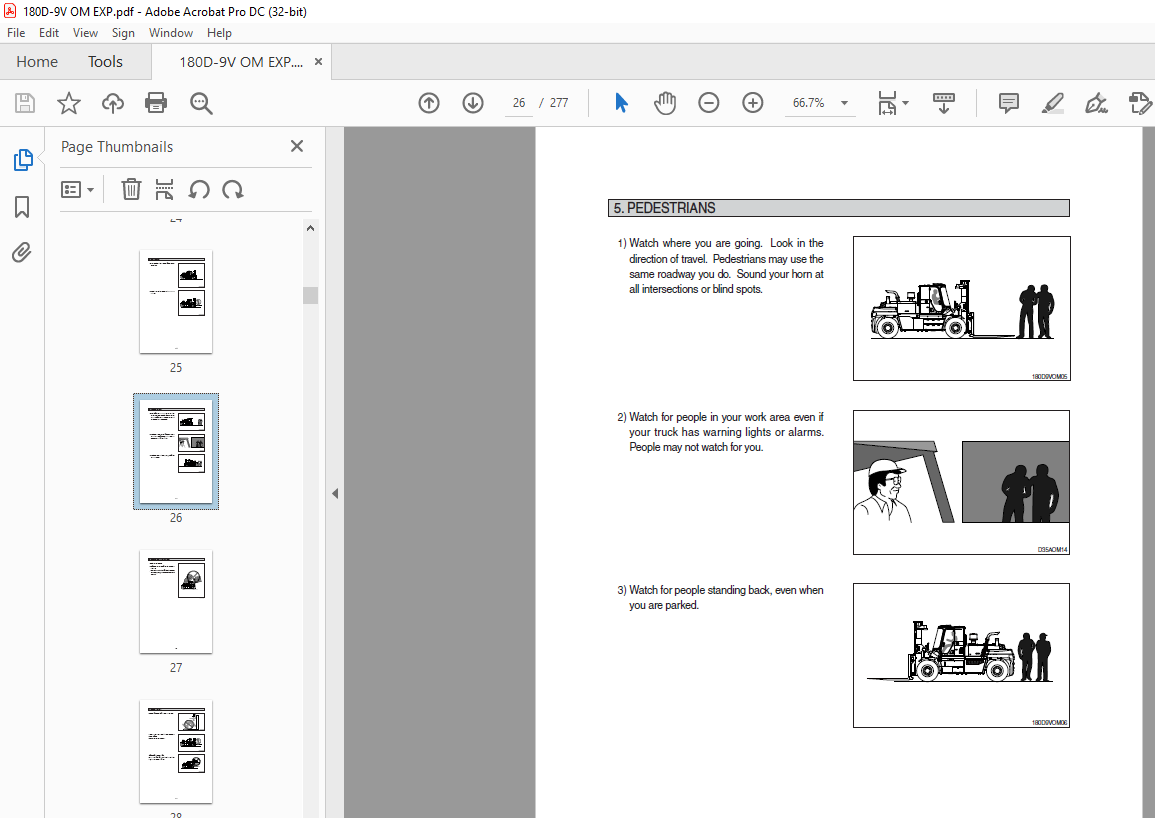
Task: Select the Add comment tool
Action: coord(1008,103)
